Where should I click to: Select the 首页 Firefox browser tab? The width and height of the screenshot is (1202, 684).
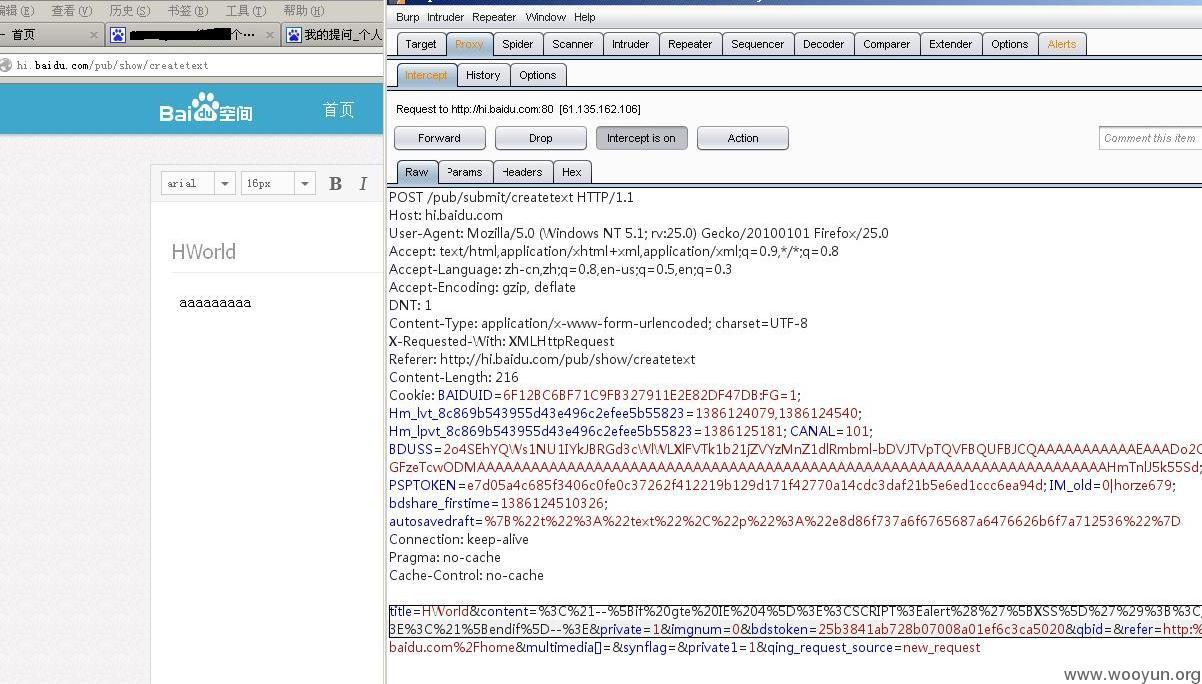click(50, 35)
